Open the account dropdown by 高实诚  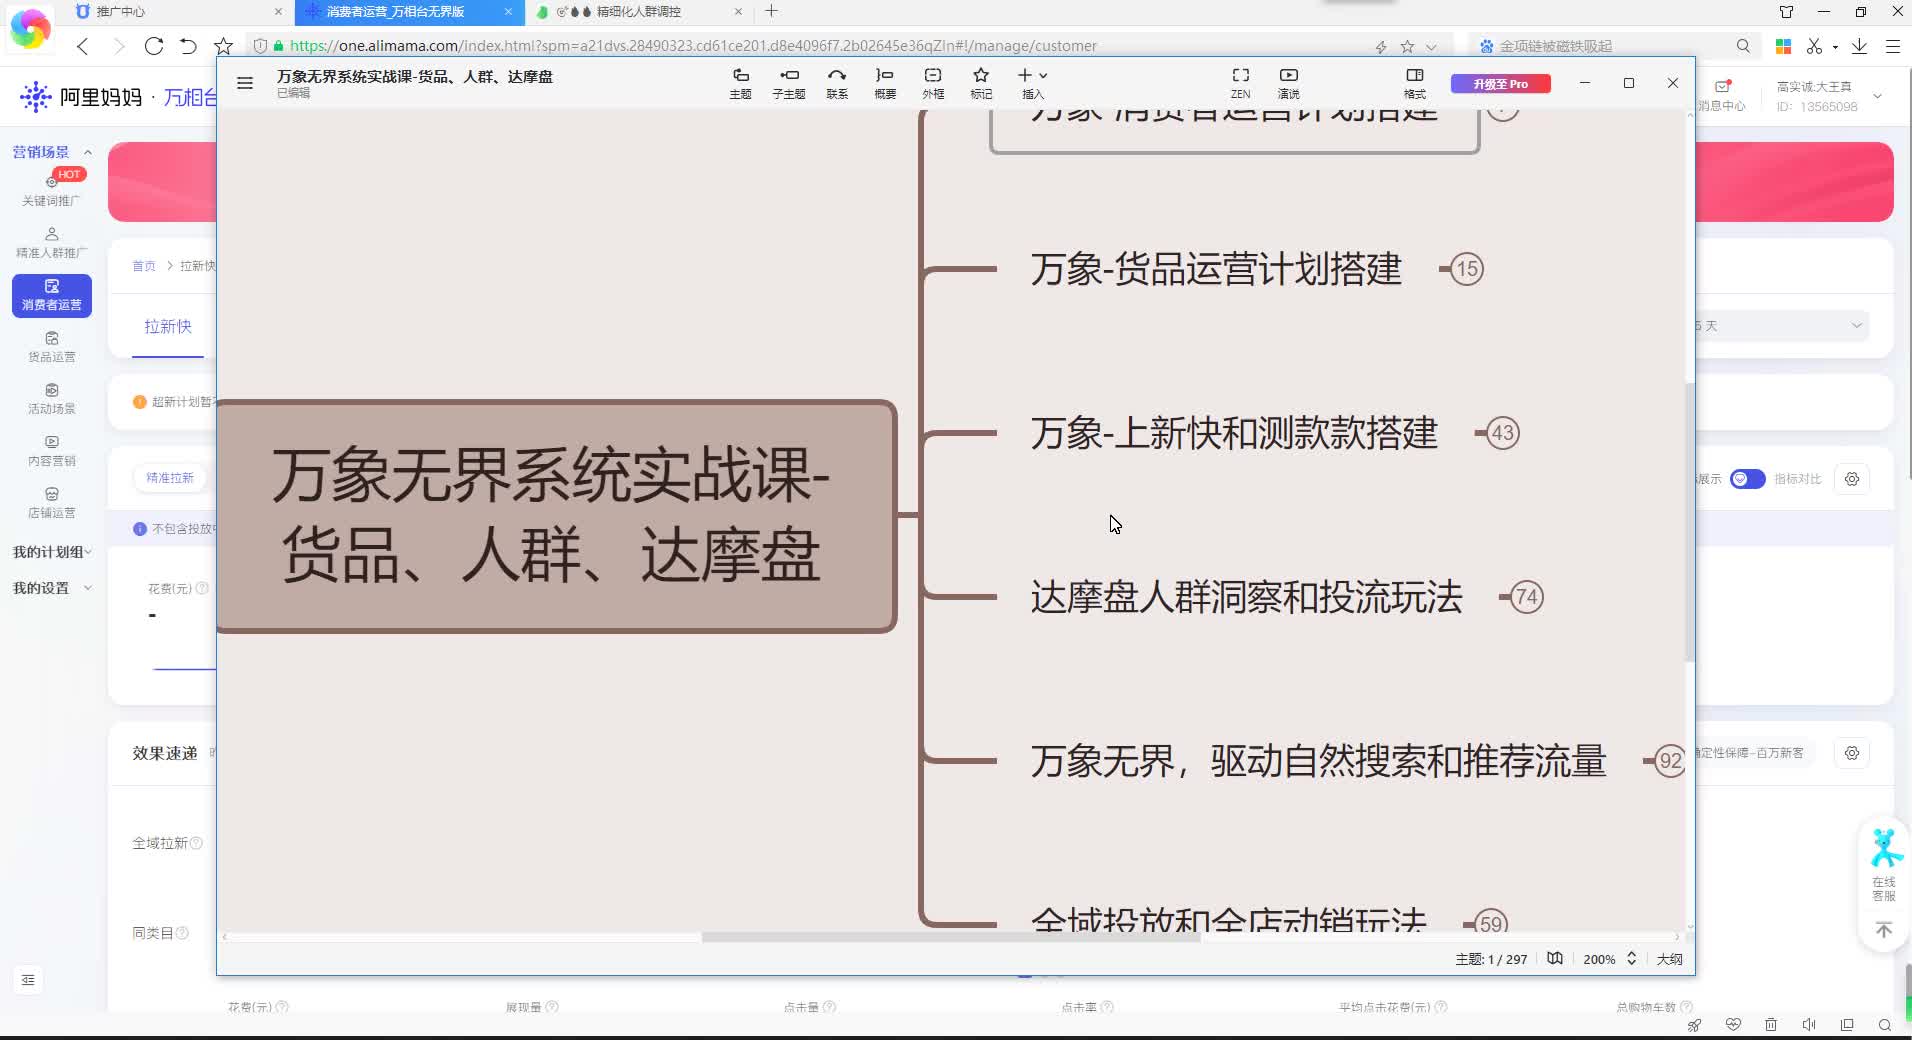[1877, 96]
